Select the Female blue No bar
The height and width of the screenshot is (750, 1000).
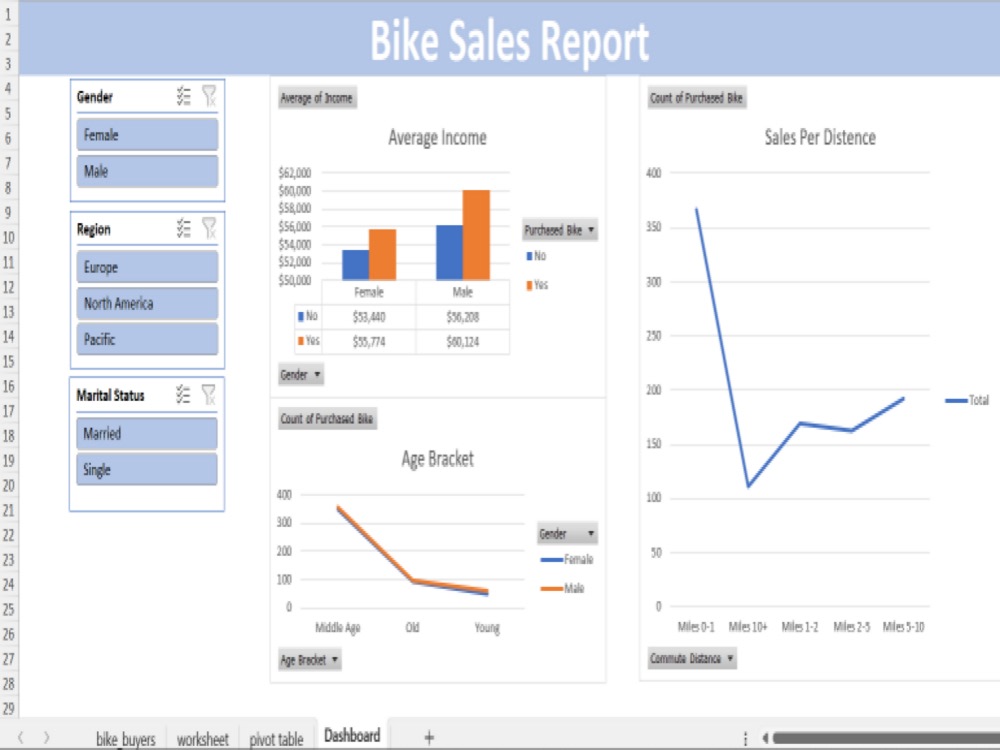pyautogui.click(x=355, y=265)
